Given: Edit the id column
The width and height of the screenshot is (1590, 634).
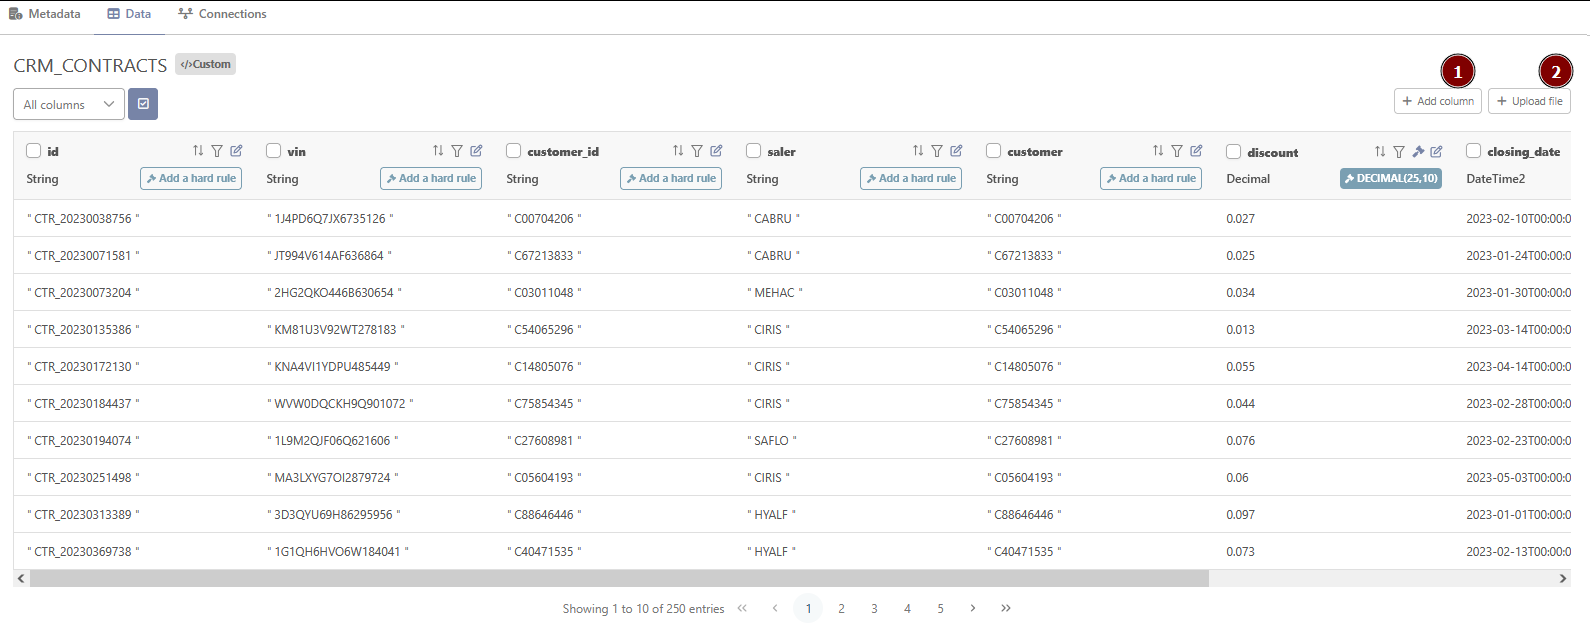Looking at the screenshot, I should coord(236,151).
